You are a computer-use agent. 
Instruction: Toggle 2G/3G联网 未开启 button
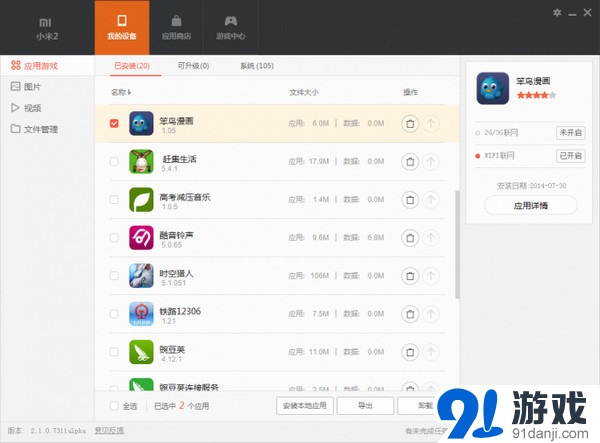pos(570,133)
